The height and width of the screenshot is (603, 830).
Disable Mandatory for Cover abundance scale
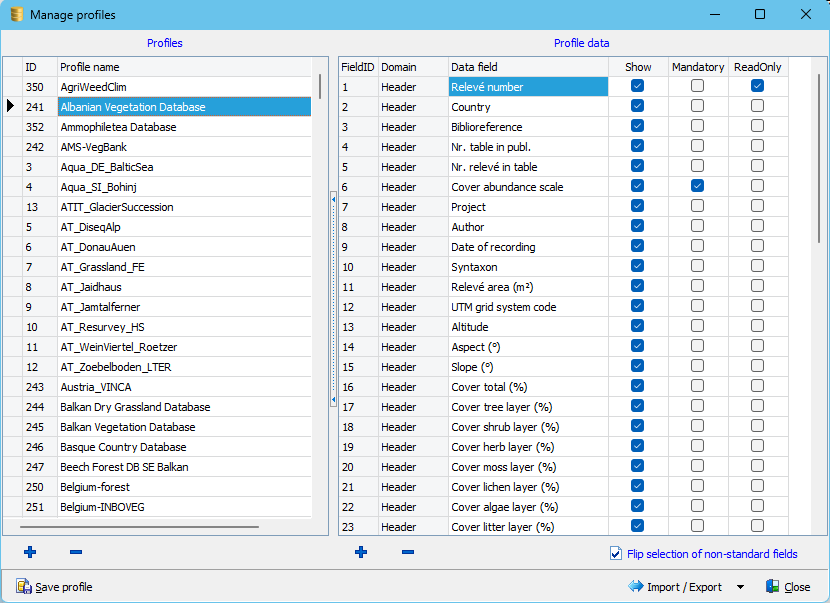[x=697, y=187]
